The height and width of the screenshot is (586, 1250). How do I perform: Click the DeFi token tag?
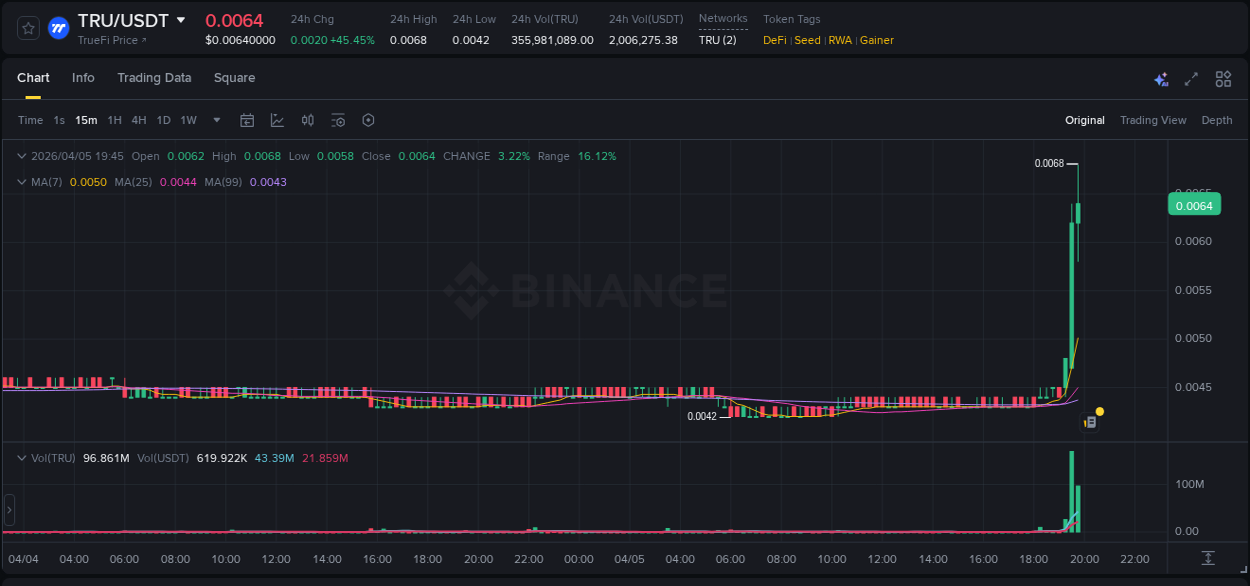coord(775,40)
